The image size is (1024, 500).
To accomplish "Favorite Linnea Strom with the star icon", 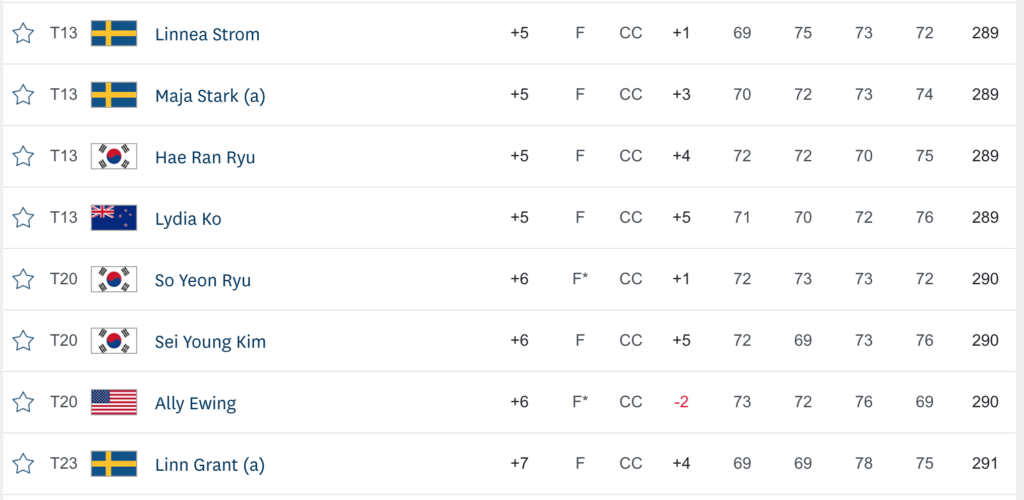I will click(x=23, y=33).
